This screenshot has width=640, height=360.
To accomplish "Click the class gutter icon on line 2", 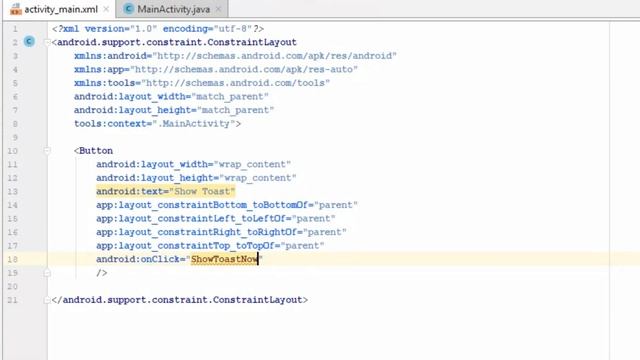I will (x=29, y=42).
